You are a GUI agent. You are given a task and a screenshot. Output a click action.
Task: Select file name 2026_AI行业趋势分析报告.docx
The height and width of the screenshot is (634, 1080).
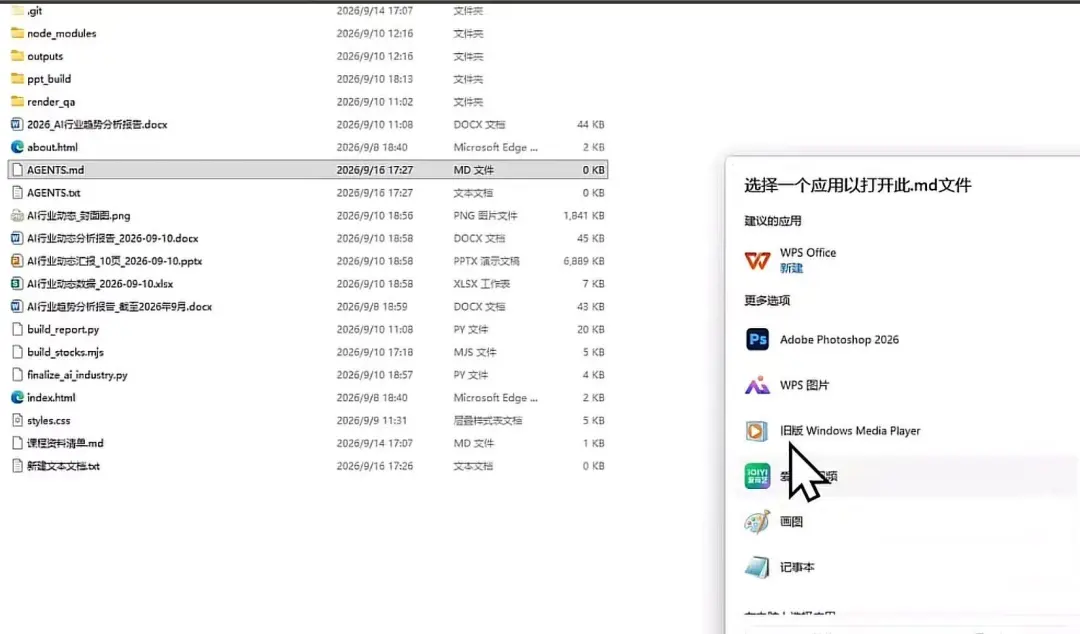pyautogui.click(x=97, y=124)
